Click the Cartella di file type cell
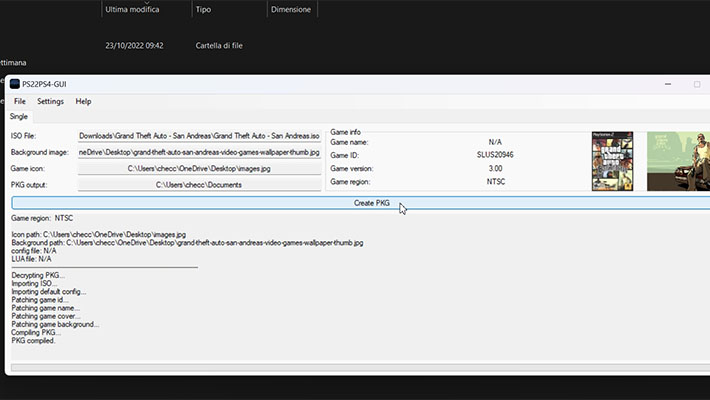Image resolution: width=710 pixels, height=400 pixels. pyautogui.click(x=219, y=45)
